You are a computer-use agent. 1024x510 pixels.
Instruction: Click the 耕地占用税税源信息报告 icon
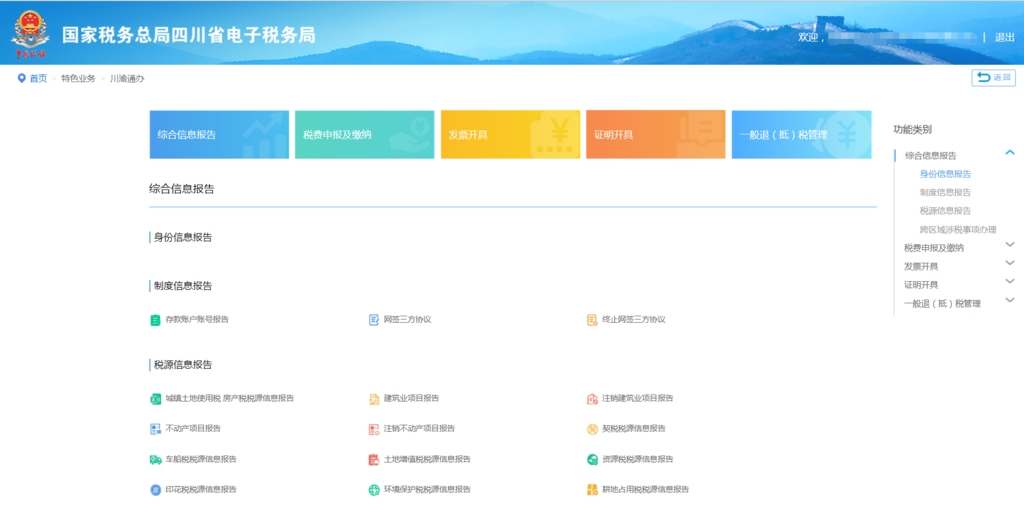click(592, 490)
